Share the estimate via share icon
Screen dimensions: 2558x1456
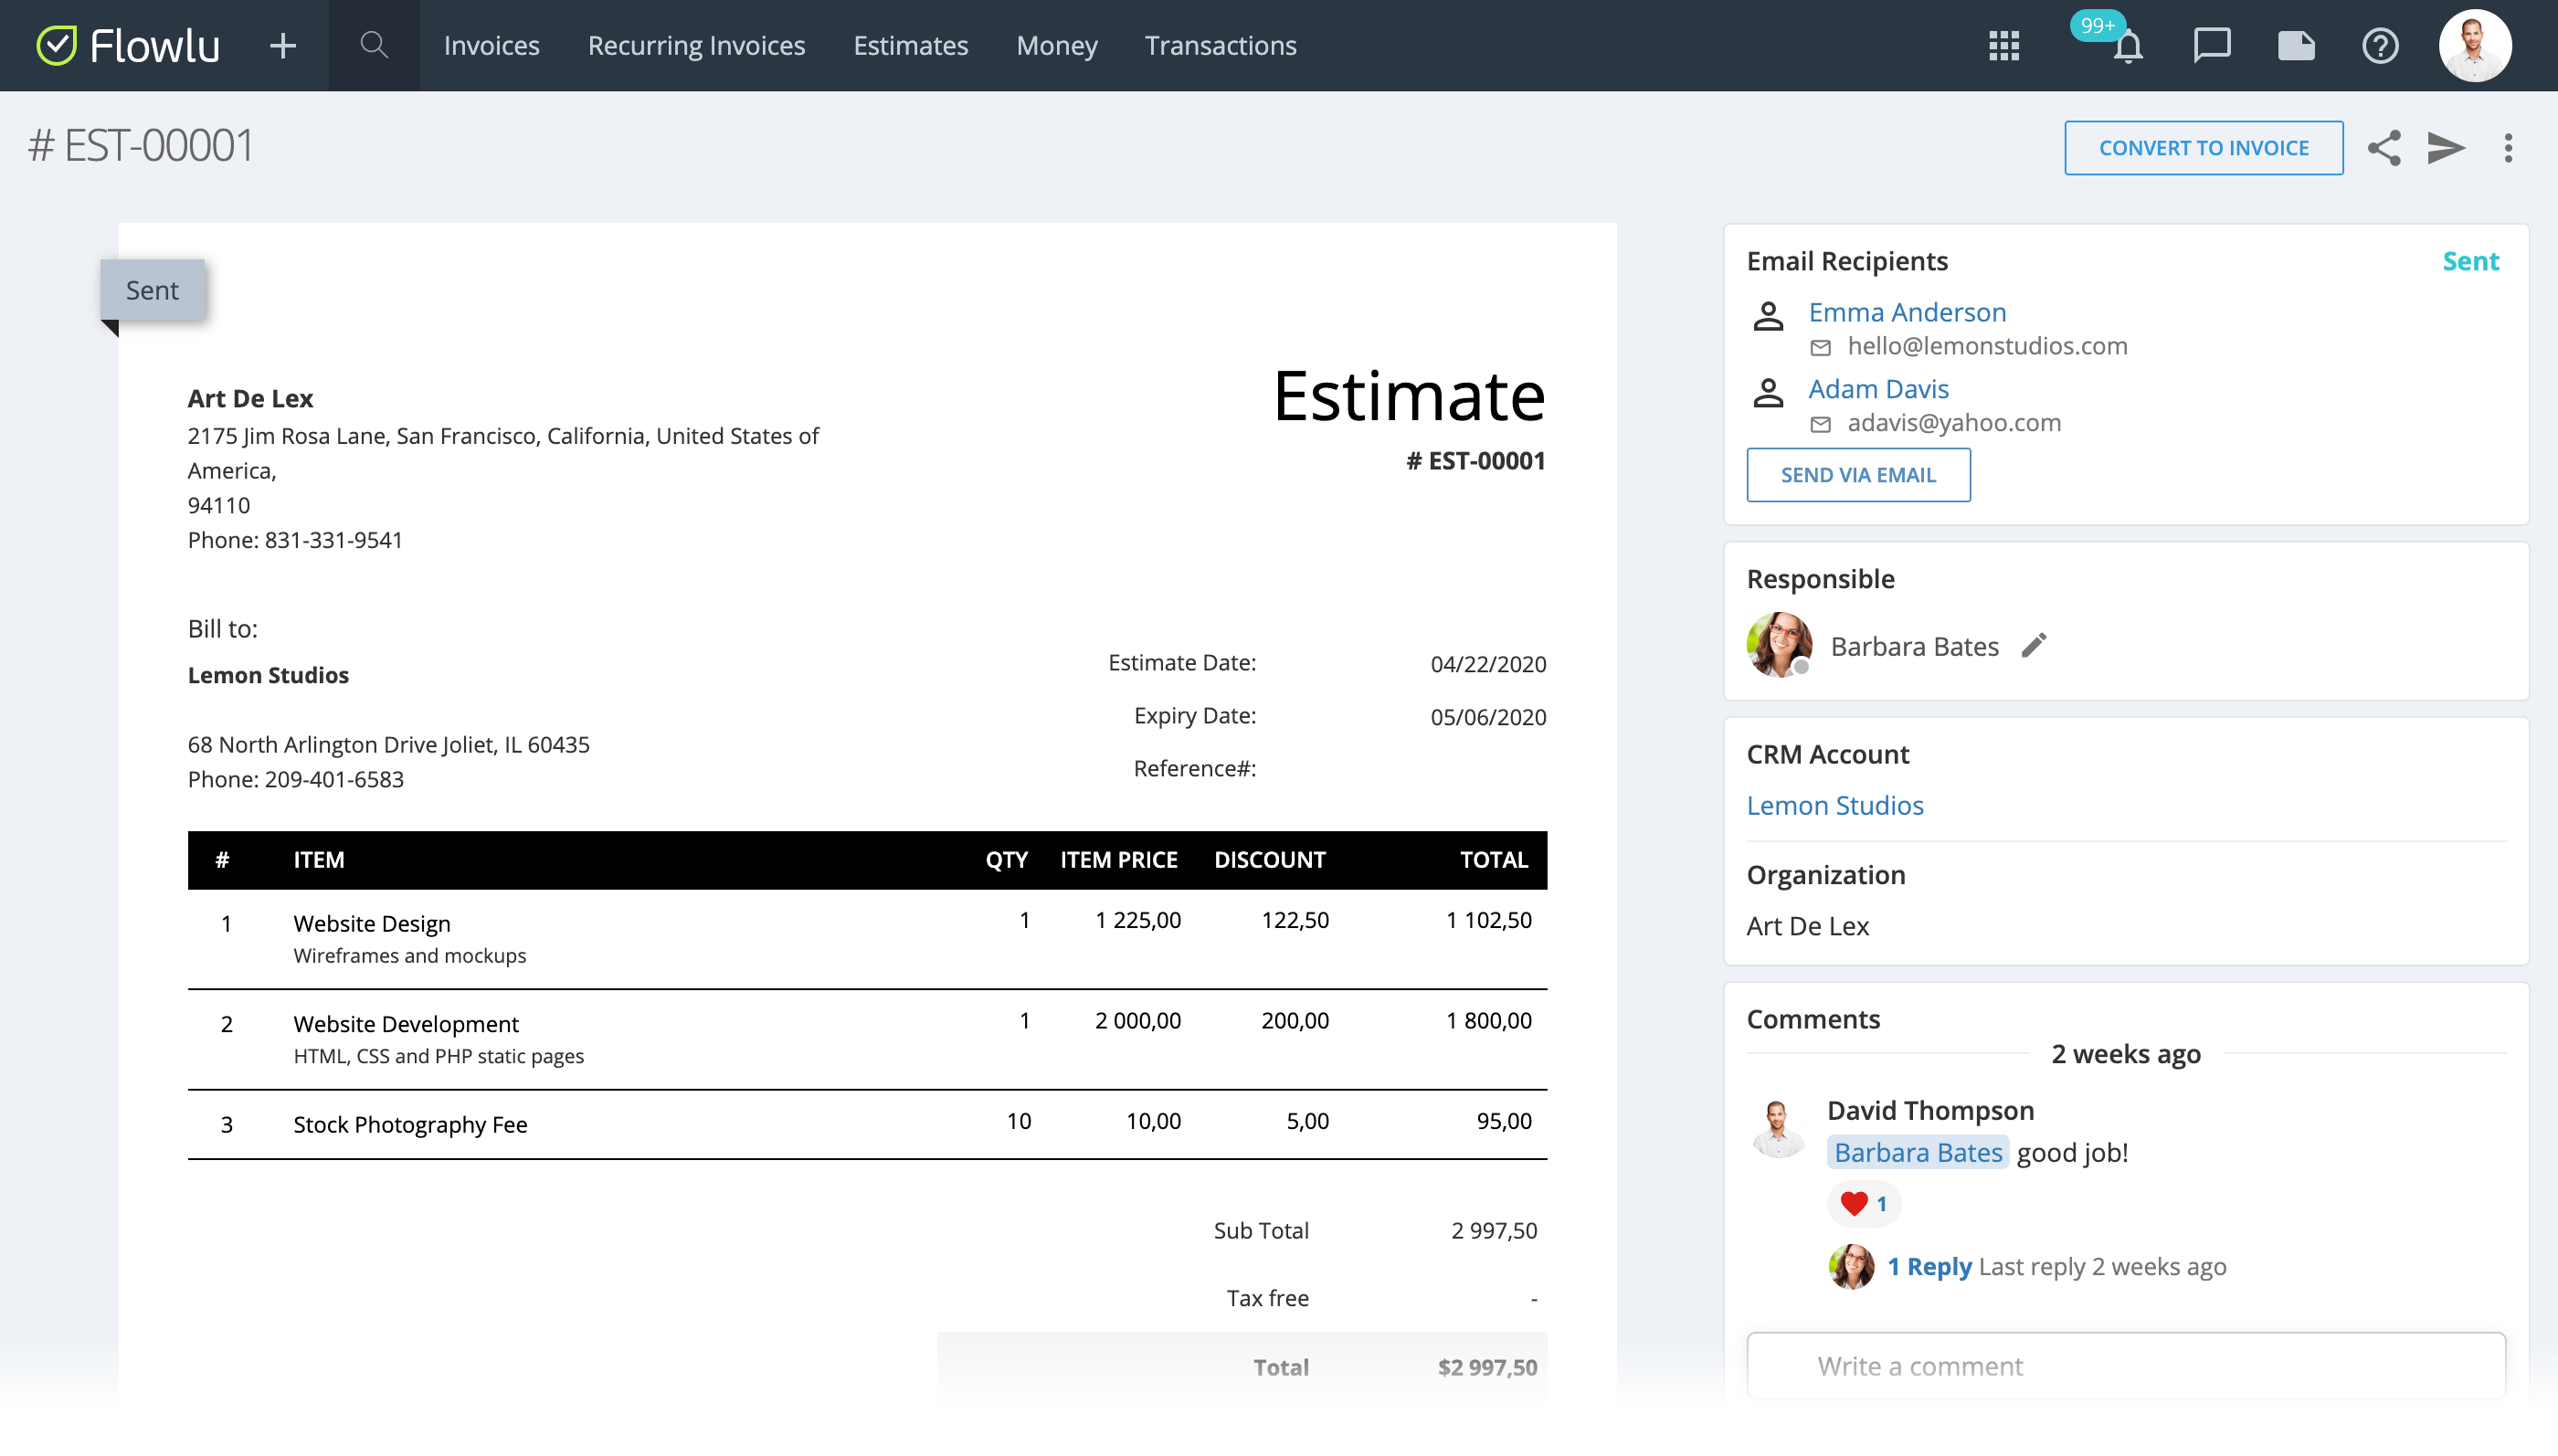[2384, 148]
